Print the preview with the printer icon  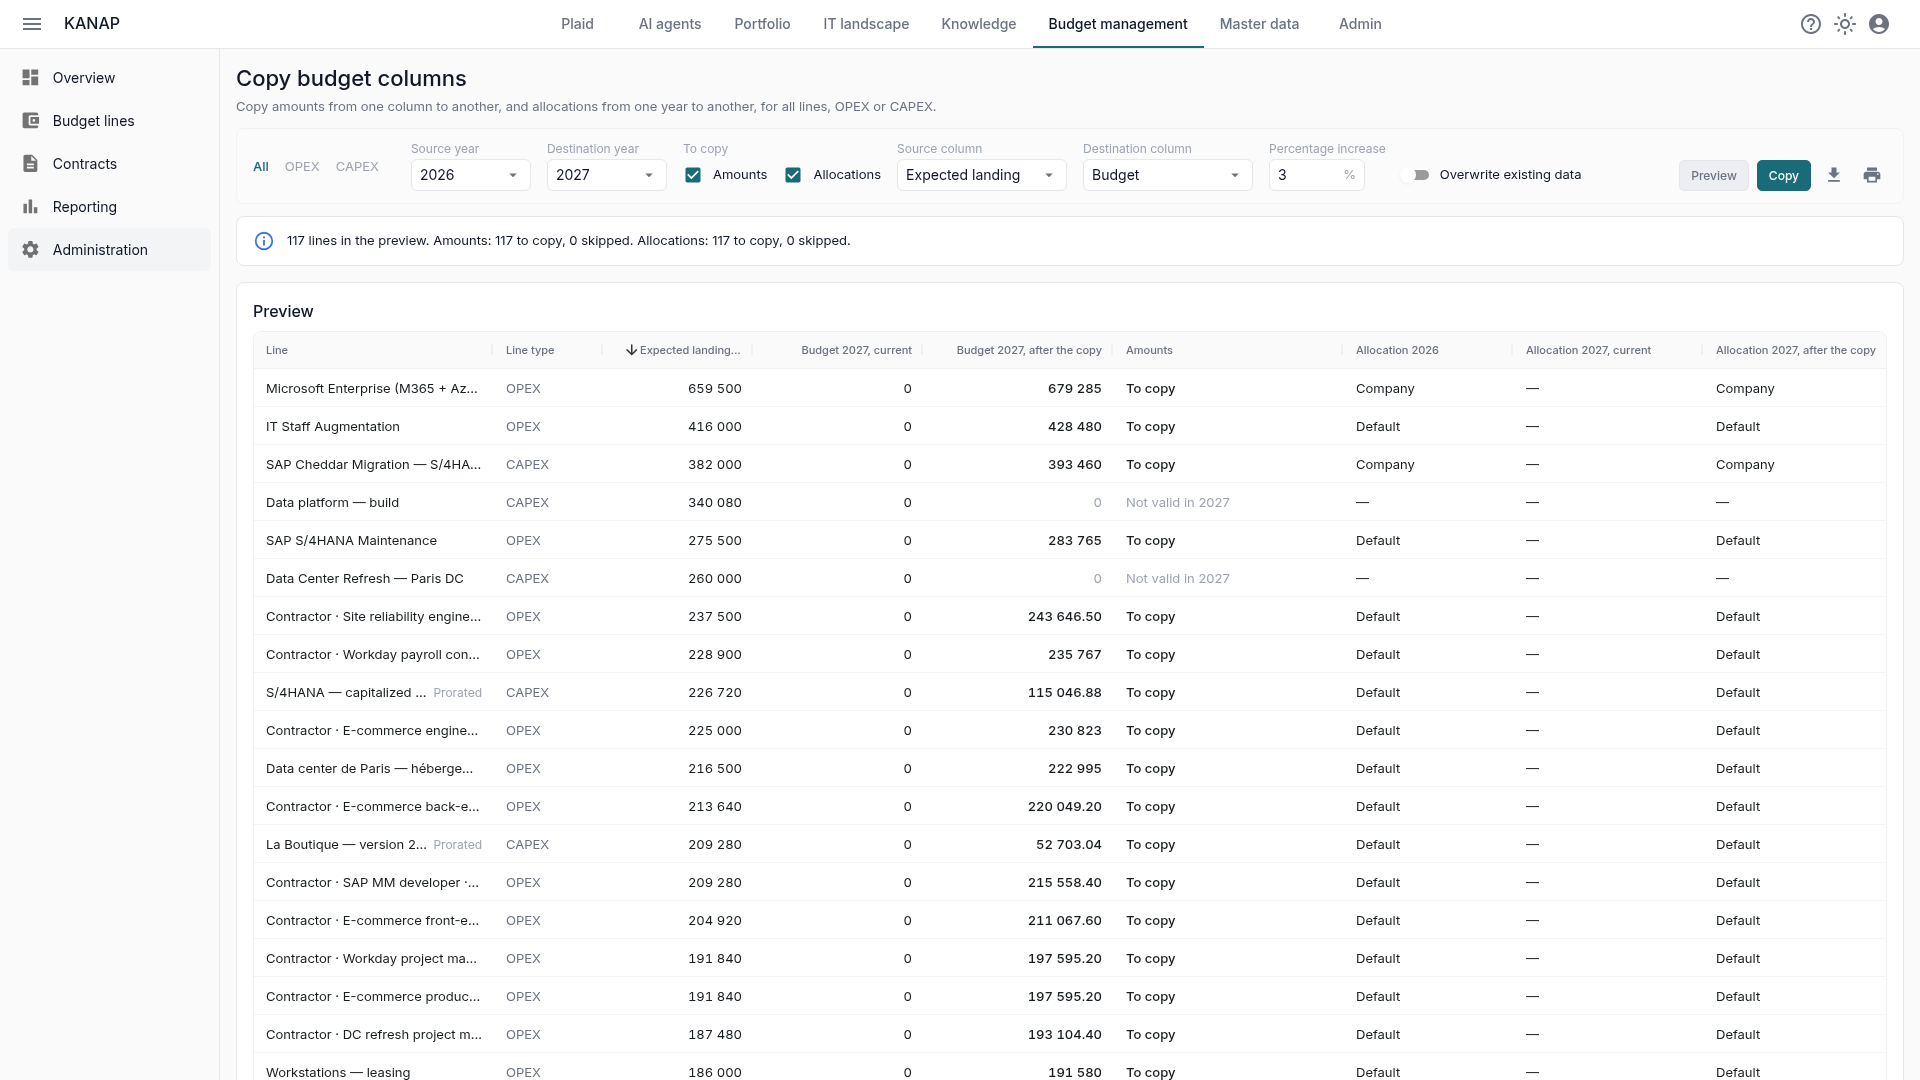[x=1872, y=175]
